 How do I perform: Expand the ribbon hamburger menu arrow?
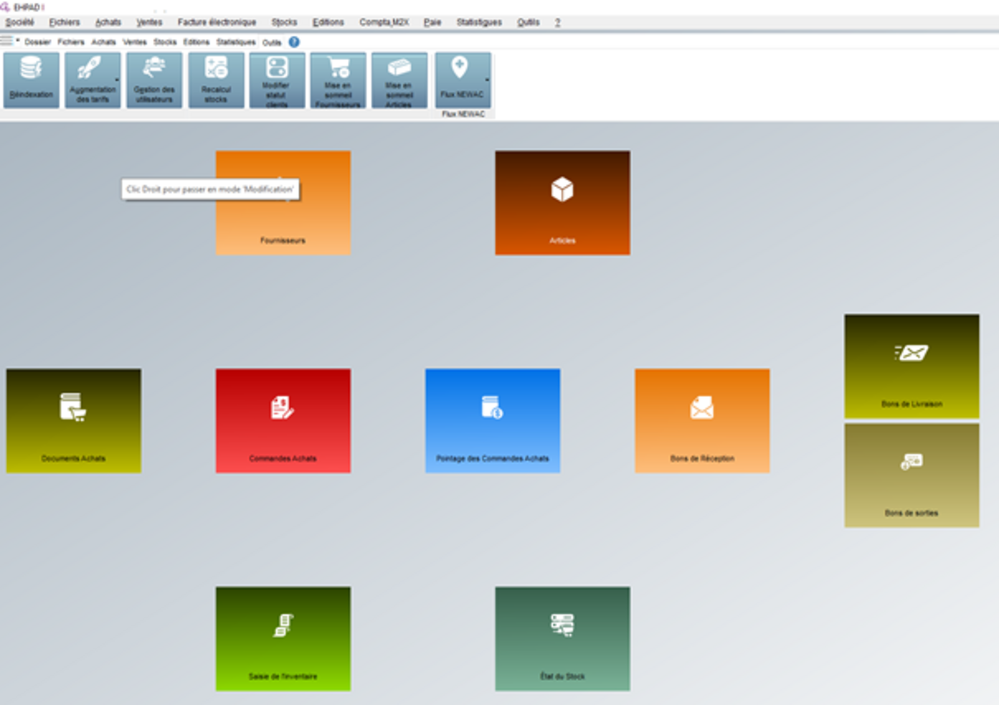coord(18,41)
